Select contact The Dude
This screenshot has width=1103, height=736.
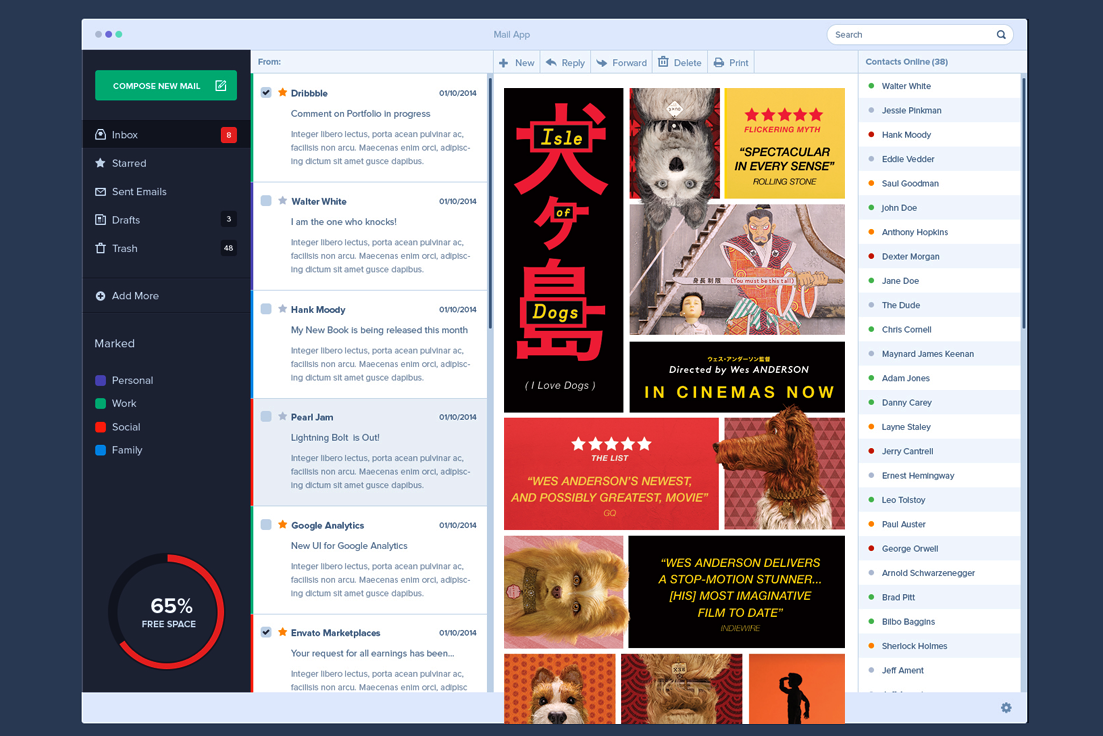(x=939, y=305)
